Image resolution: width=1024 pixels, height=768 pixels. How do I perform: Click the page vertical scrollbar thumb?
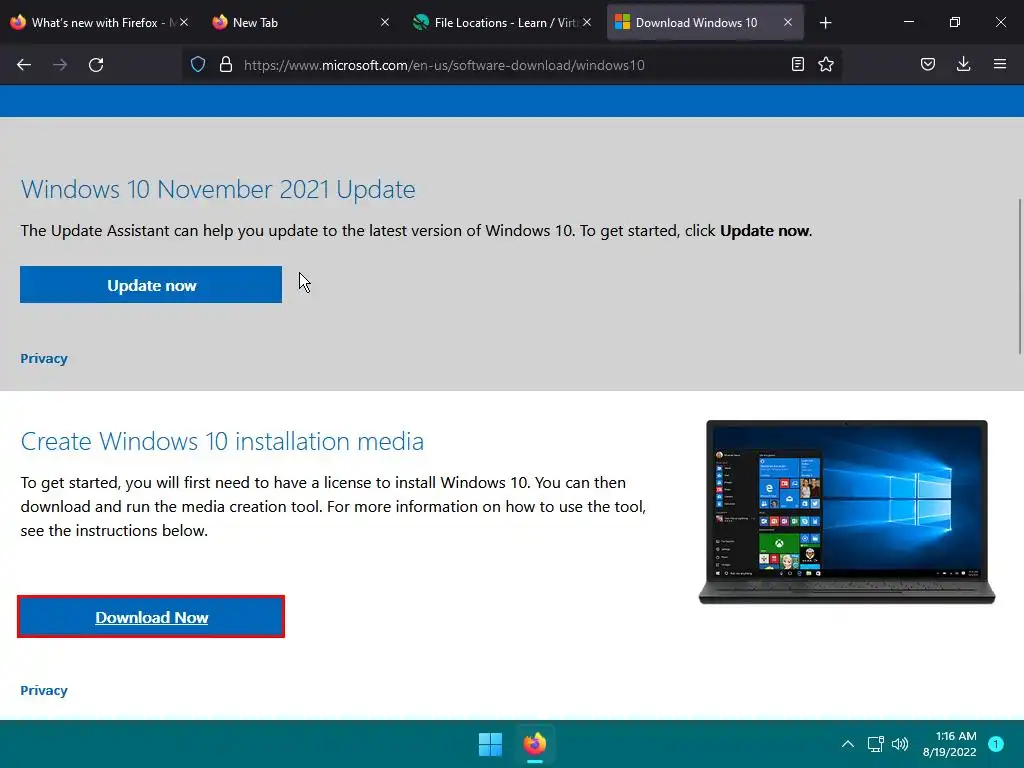tap(1020, 276)
